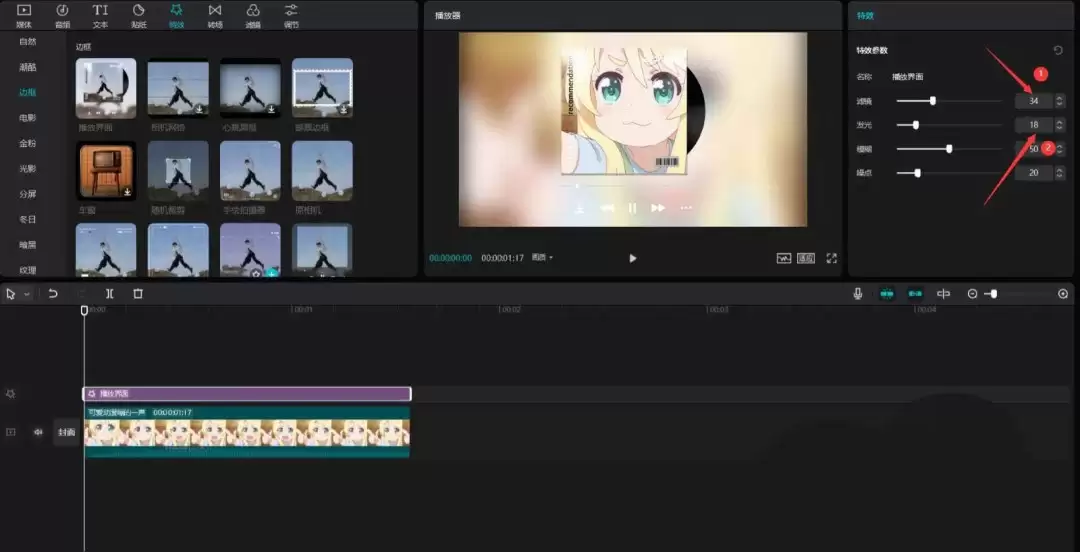Select the purple 播放界面 effect clip
The image size is (1080, 552).
pyautogui.click(x=247, y=393)
